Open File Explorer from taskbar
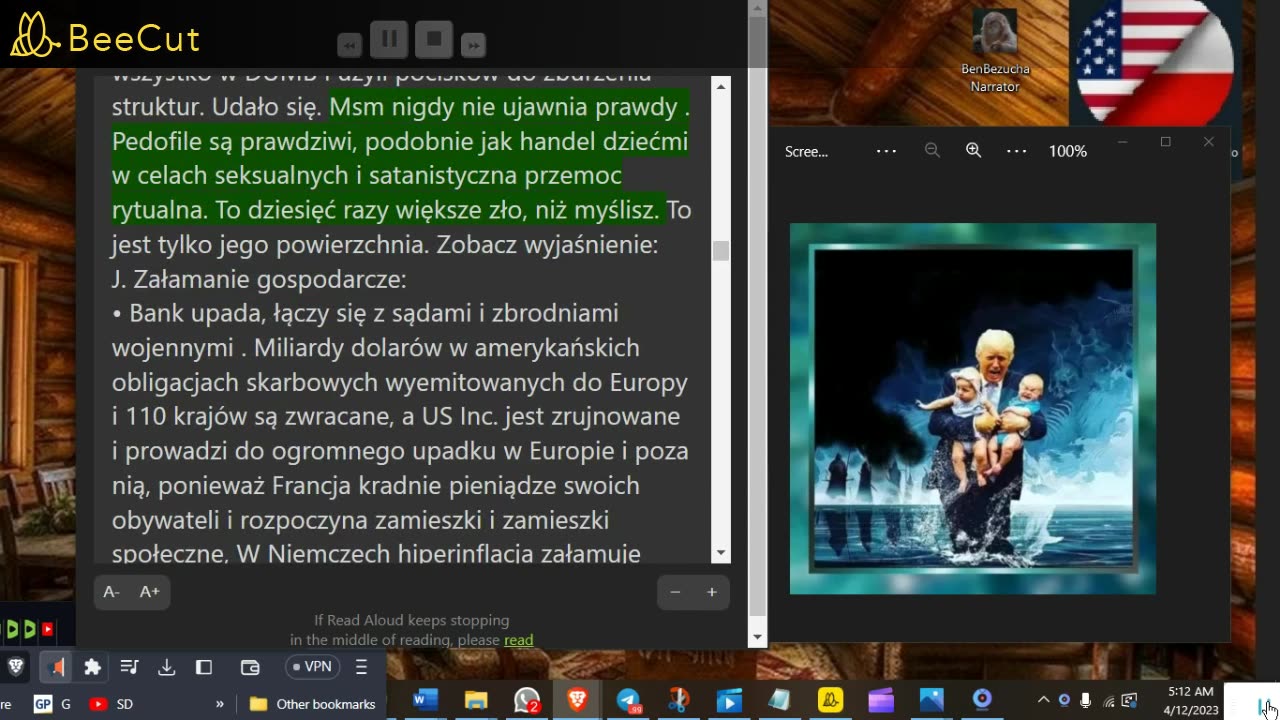Image resolution: width=1280 pixels, height=720 pixels. [x=476, y=700]
